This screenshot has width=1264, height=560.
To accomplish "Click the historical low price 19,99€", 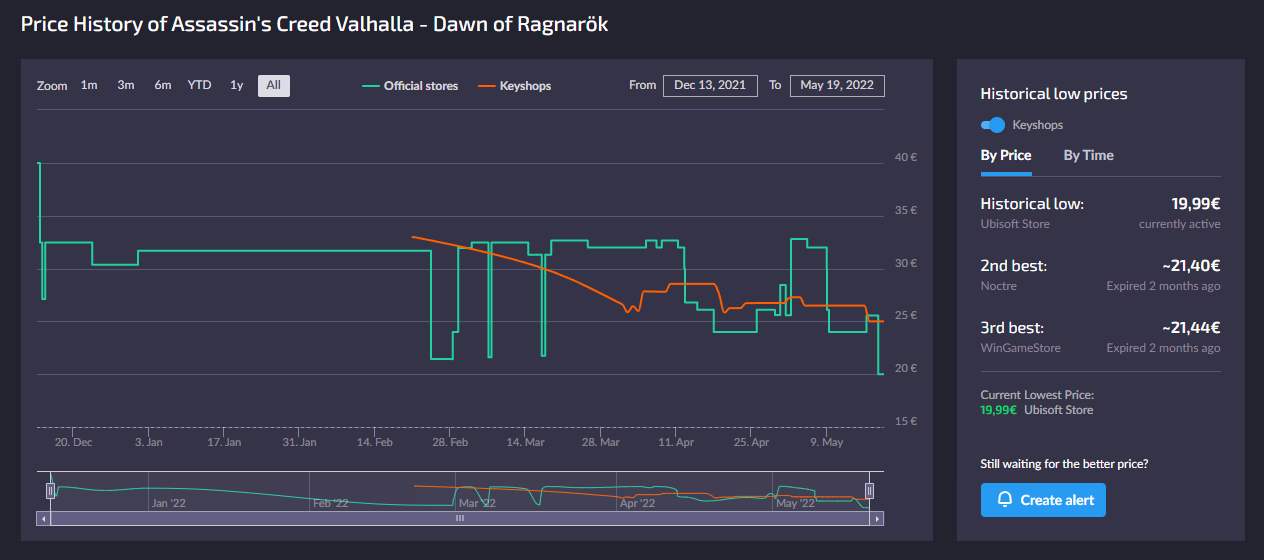I will [x=1196, y=204].
